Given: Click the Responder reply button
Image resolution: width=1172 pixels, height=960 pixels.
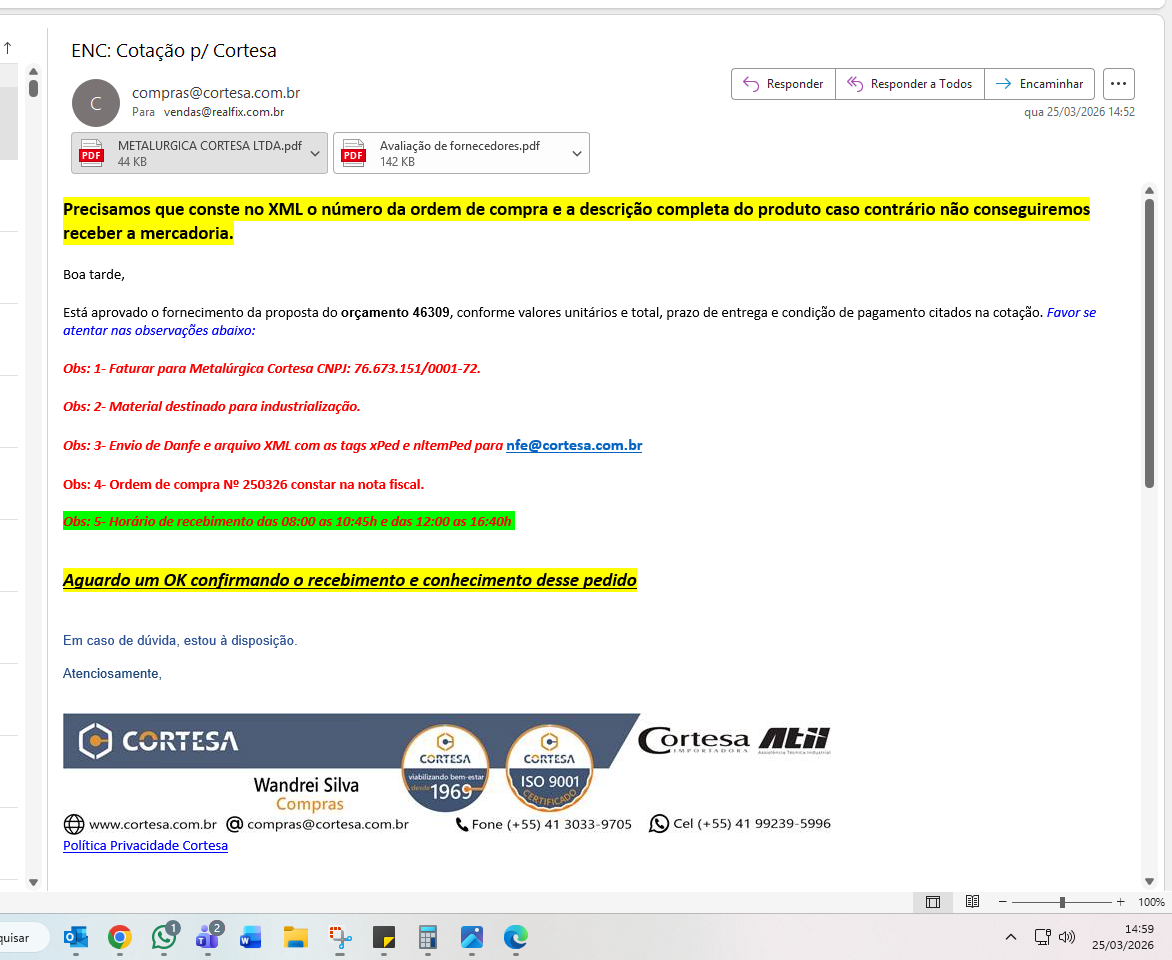Looking at the screenshot, I should pyautogui.click(x=783, y=84).
